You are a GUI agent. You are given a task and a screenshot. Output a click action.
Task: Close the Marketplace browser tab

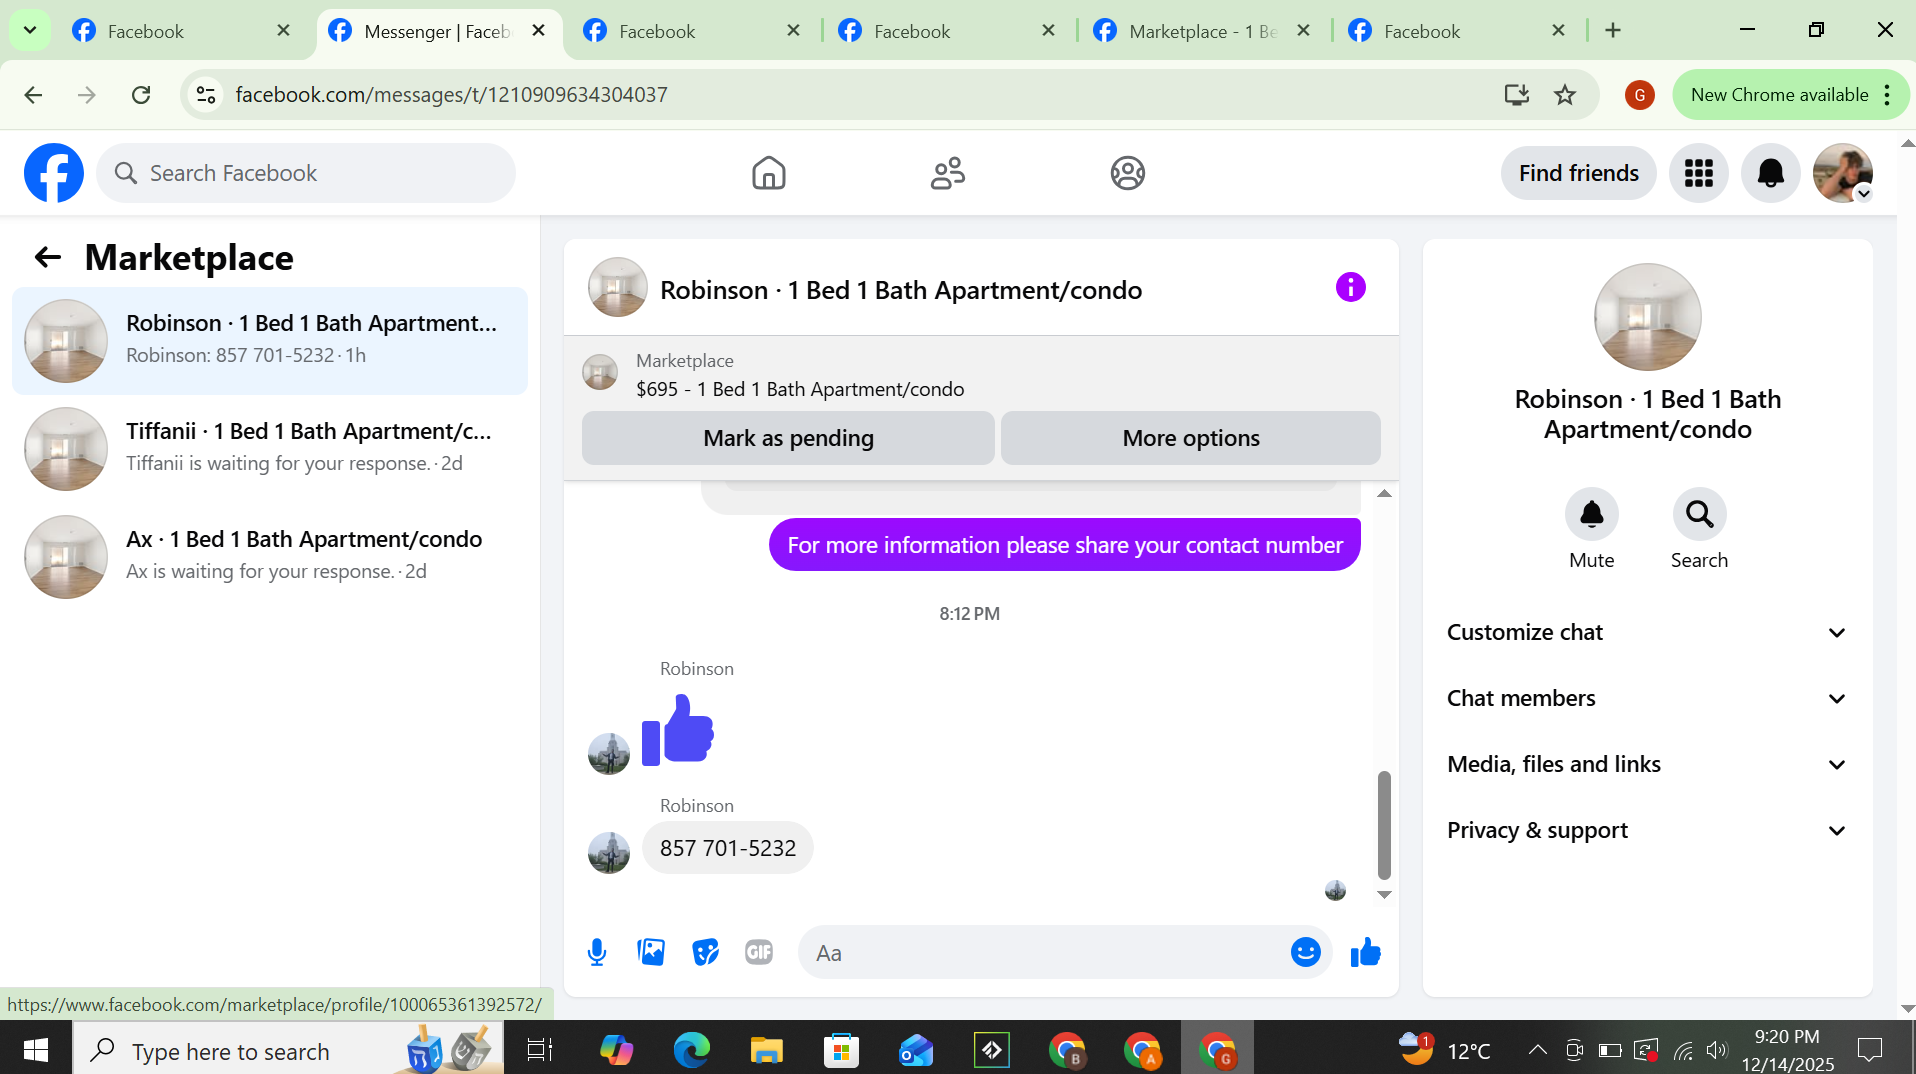click(x=1303, y=31)
